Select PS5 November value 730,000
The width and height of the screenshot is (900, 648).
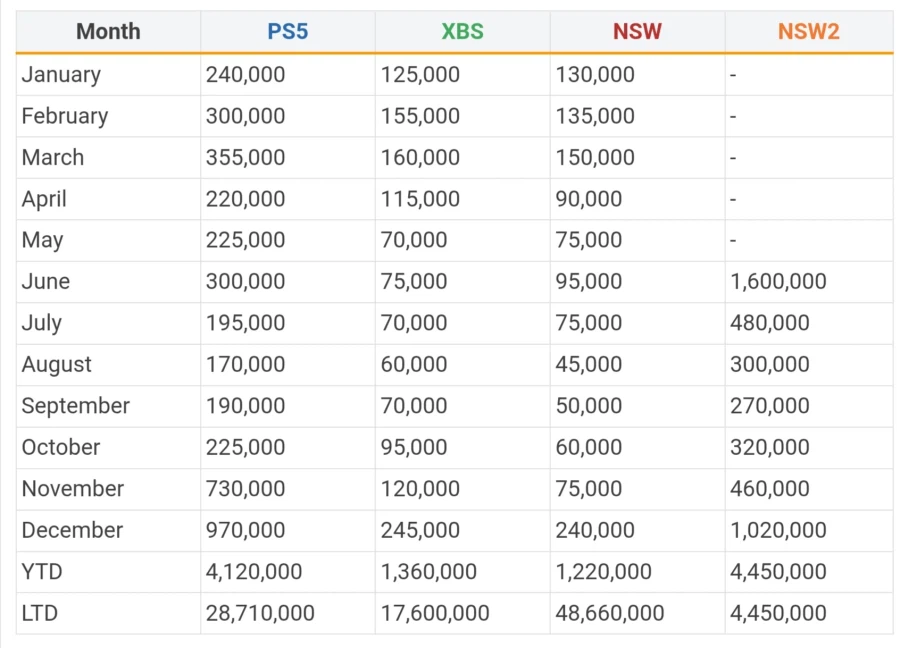(245, 489)
